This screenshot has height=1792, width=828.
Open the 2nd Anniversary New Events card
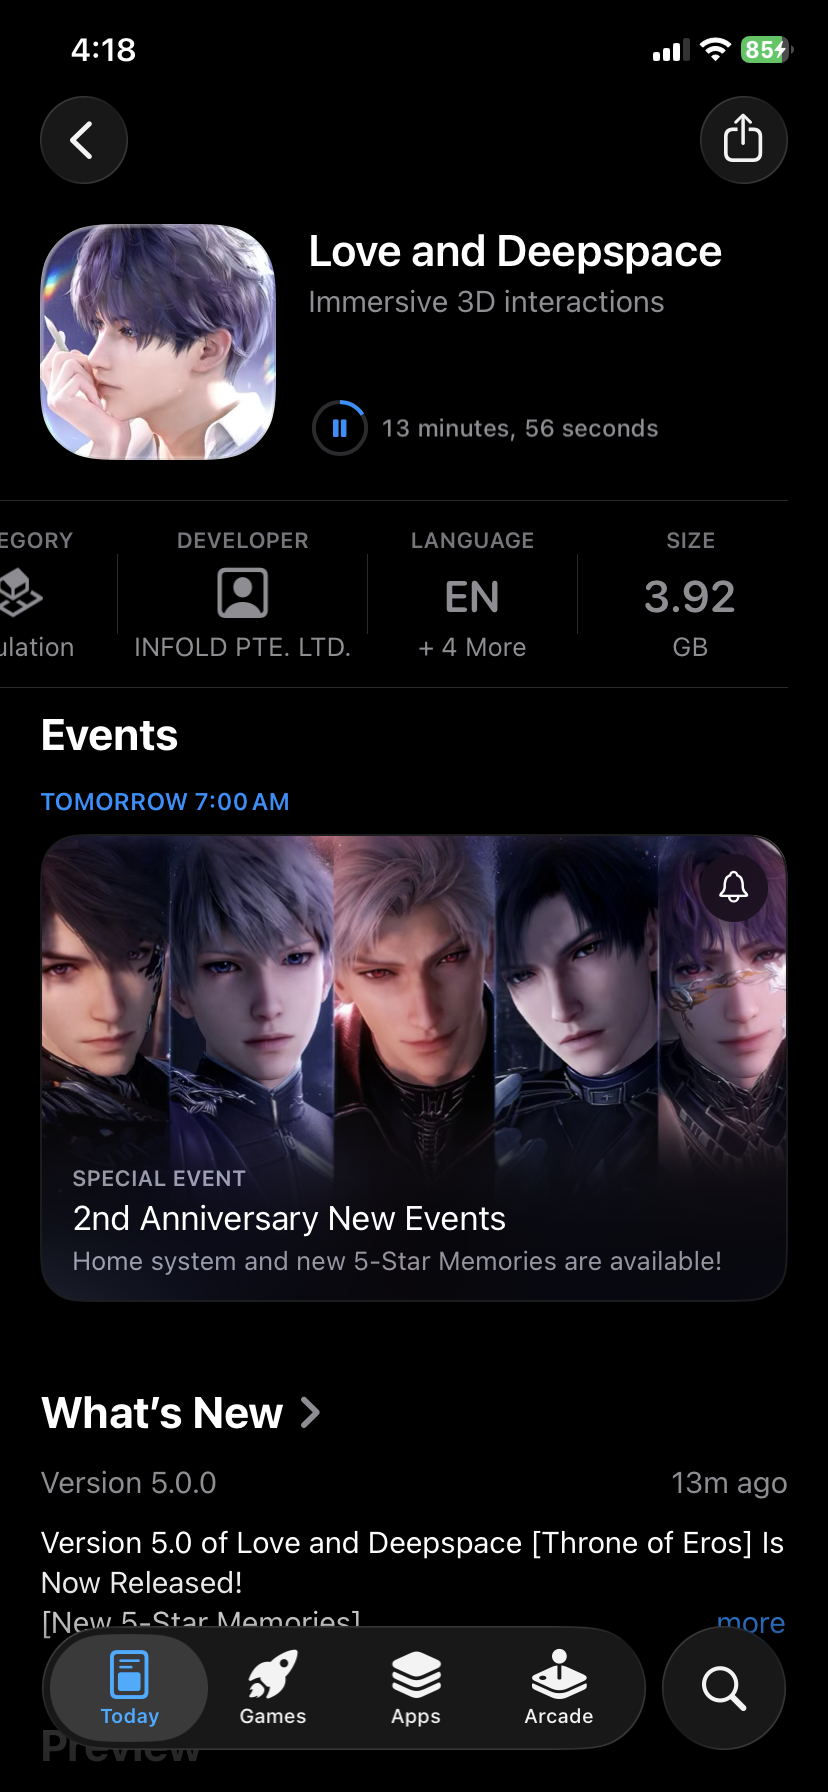414,1068
